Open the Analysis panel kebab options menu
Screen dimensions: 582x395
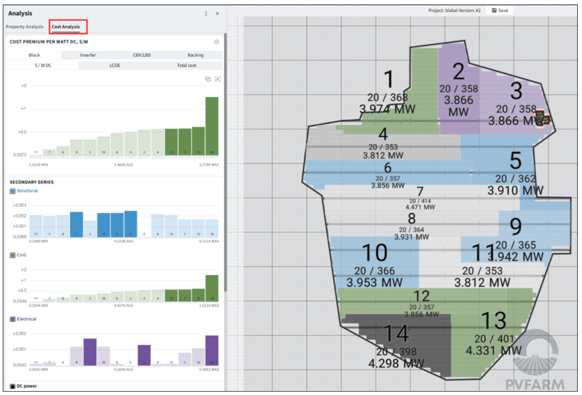click(206, 13)
